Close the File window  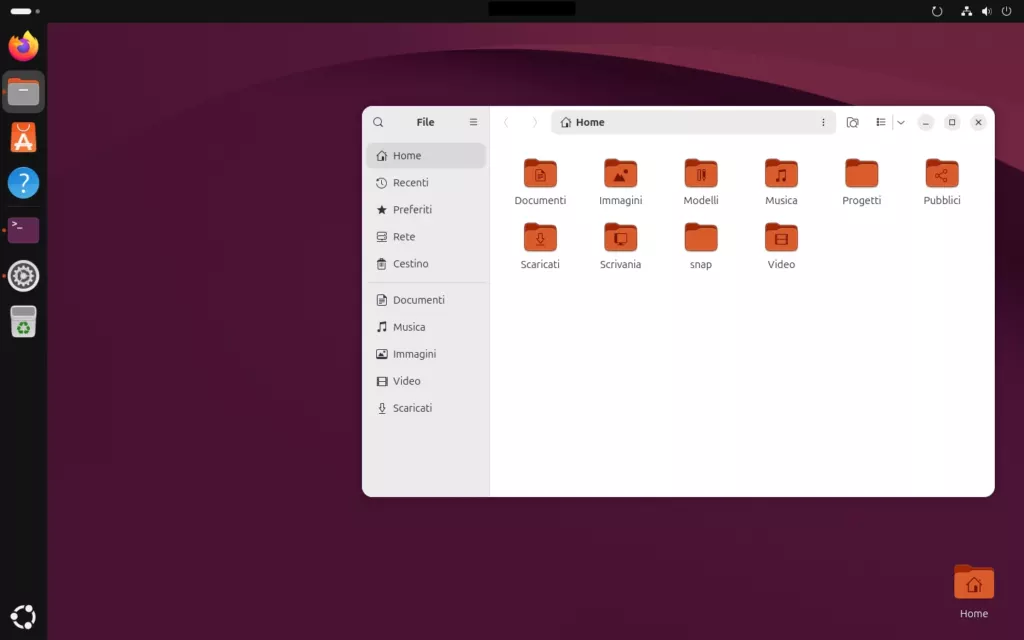[x=978, y=122]
